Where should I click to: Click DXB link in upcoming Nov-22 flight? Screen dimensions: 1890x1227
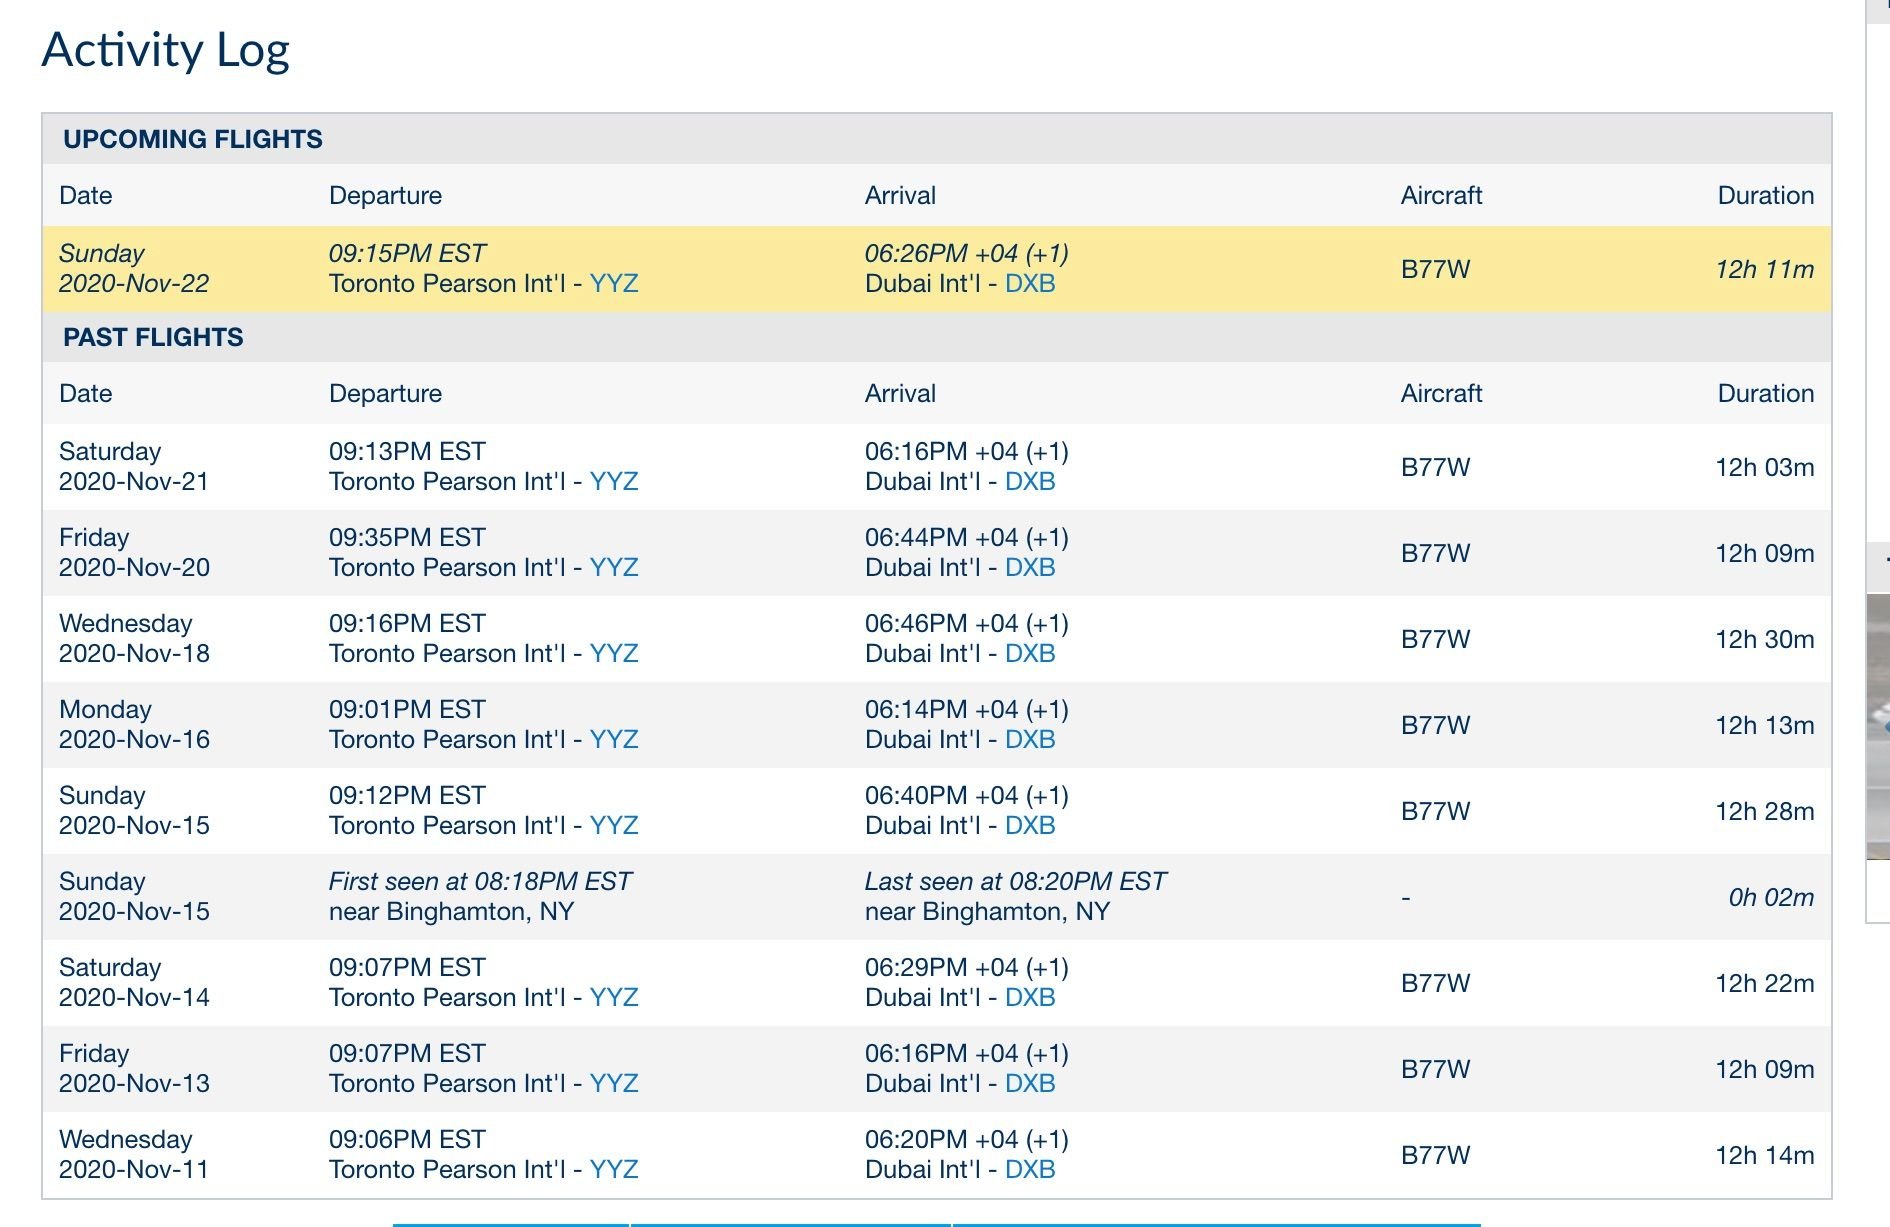point(1029,284)
